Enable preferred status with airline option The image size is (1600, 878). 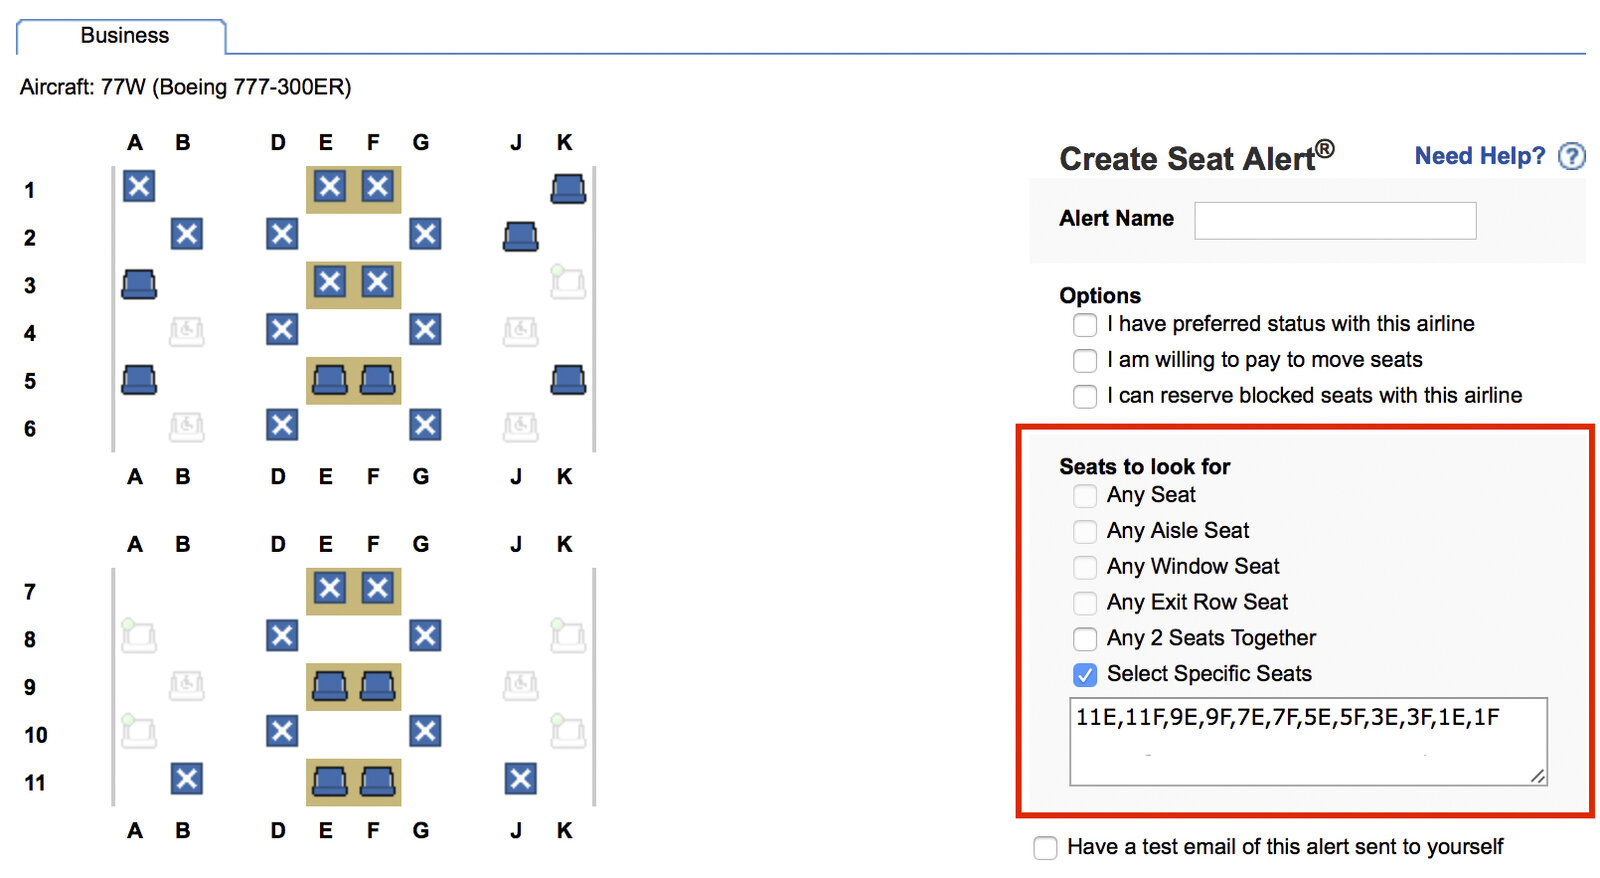coord(1085,325)
